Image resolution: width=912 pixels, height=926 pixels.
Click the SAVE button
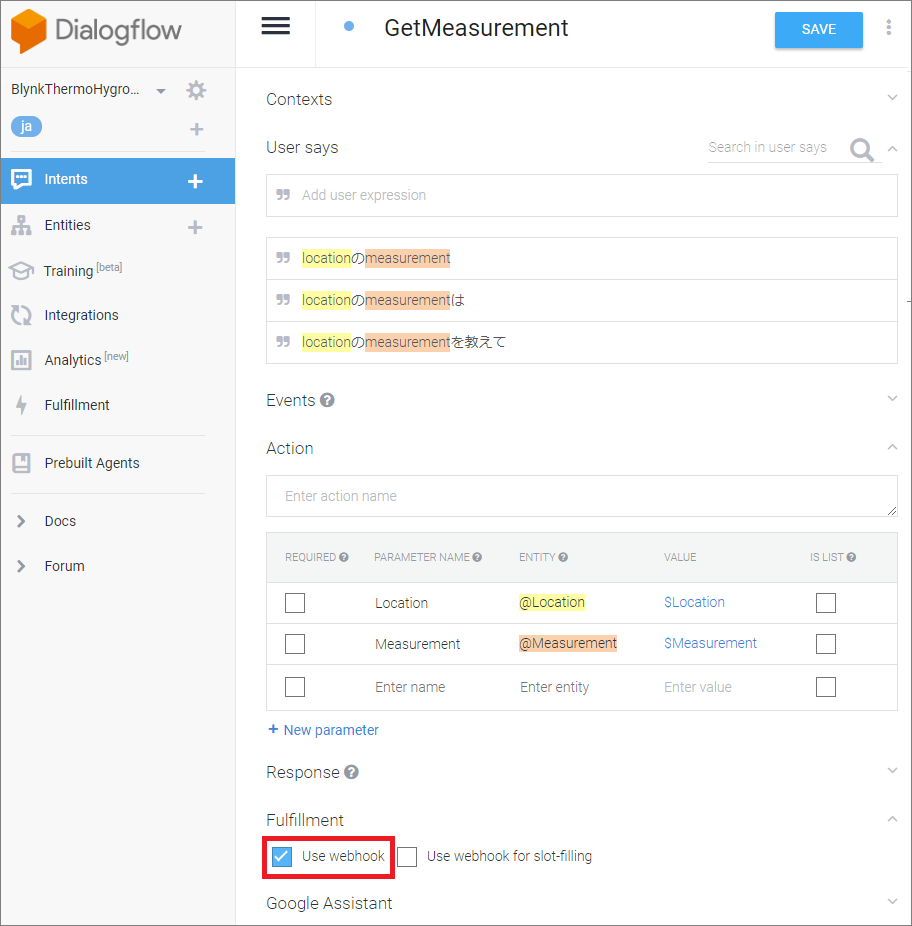click(x=819, y=30)
